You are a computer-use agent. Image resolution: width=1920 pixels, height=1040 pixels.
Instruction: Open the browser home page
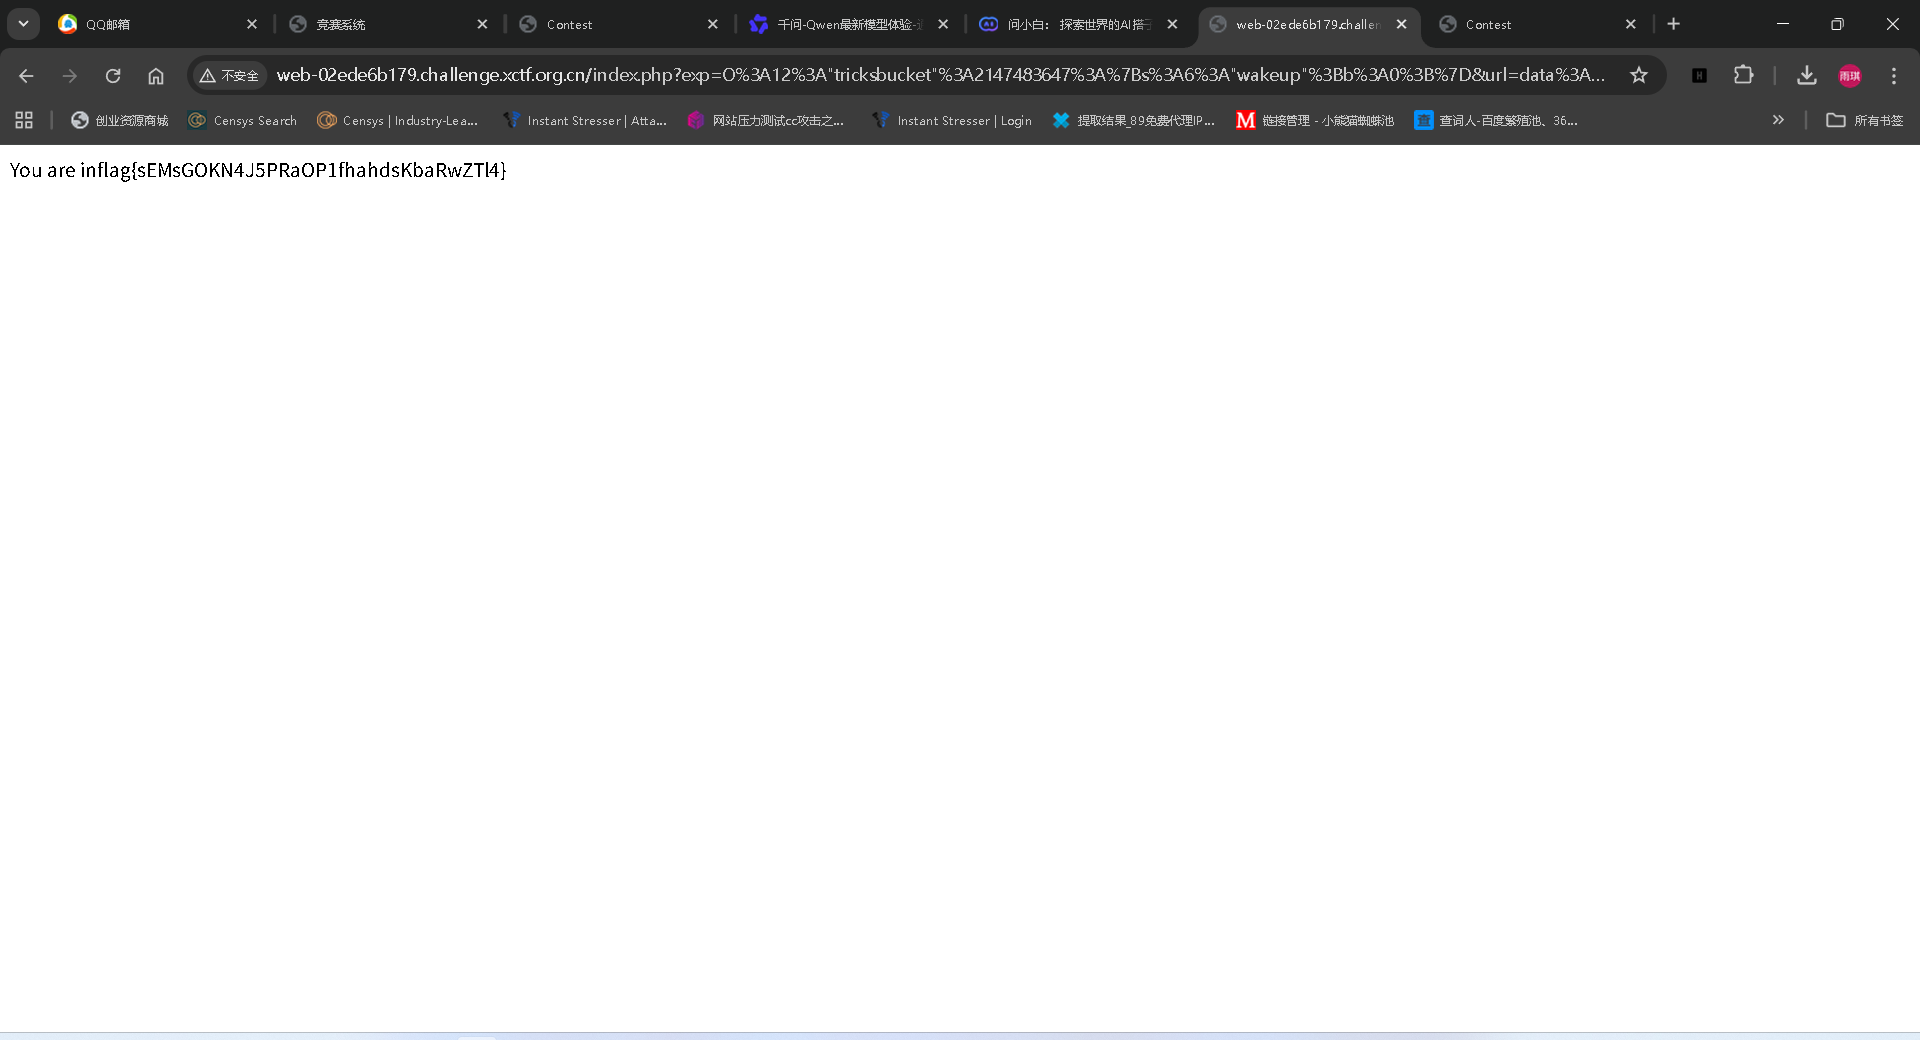point(156,76)
